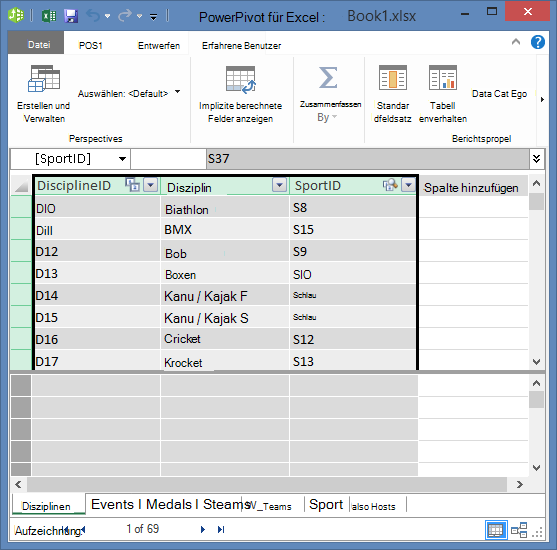Click the data grid scroll down arrow

536,362
